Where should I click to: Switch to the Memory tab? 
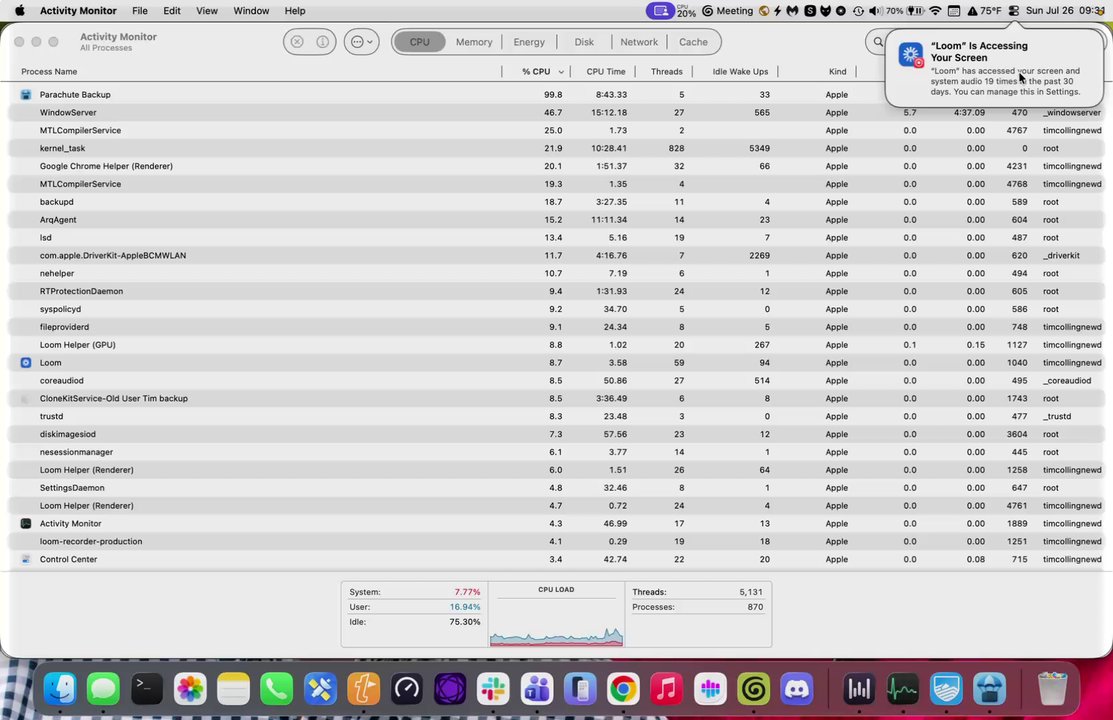pos(473,42)
